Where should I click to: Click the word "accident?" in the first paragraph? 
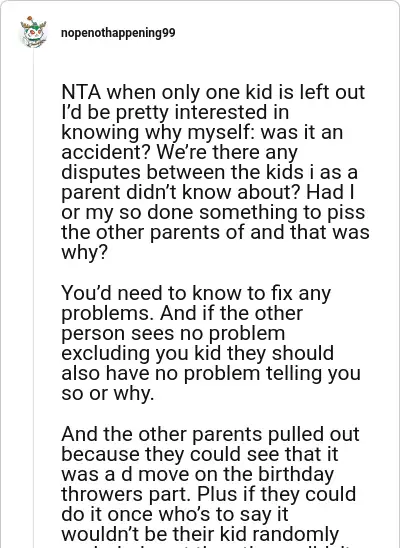coord(107,152)
